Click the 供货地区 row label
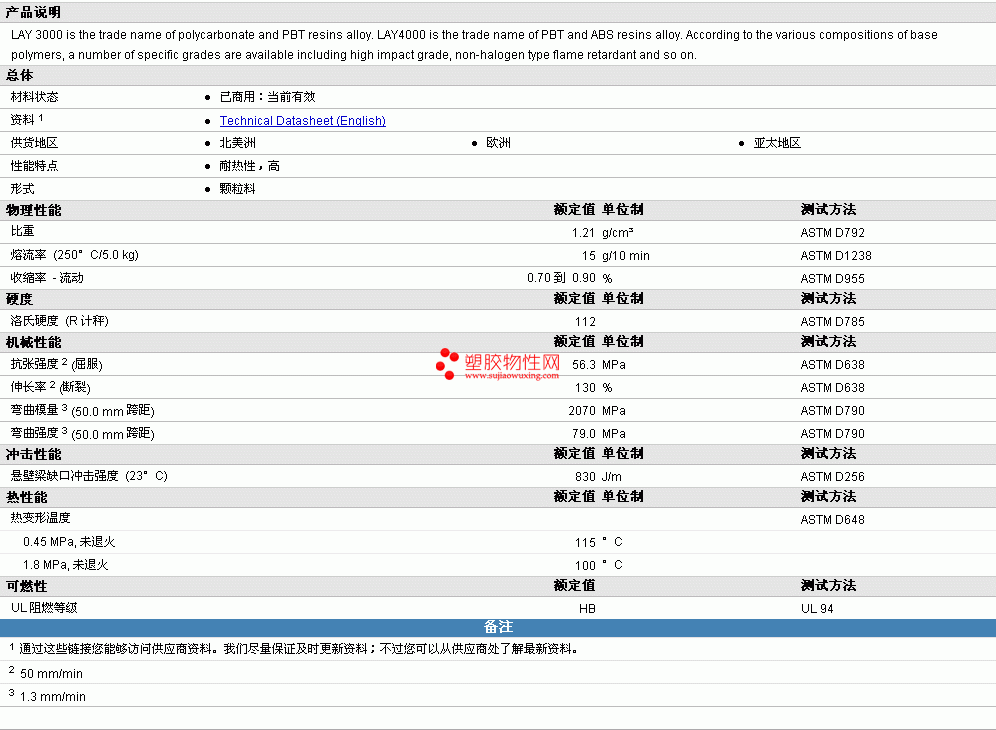The image size is (996, 730). pyautogui.click(x=34, y=143)
